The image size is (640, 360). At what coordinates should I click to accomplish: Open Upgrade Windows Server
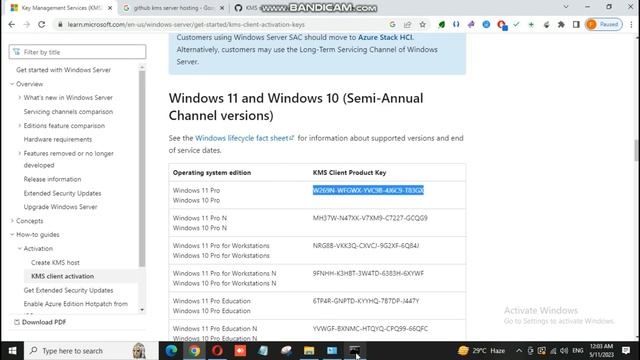pos(60,207)
